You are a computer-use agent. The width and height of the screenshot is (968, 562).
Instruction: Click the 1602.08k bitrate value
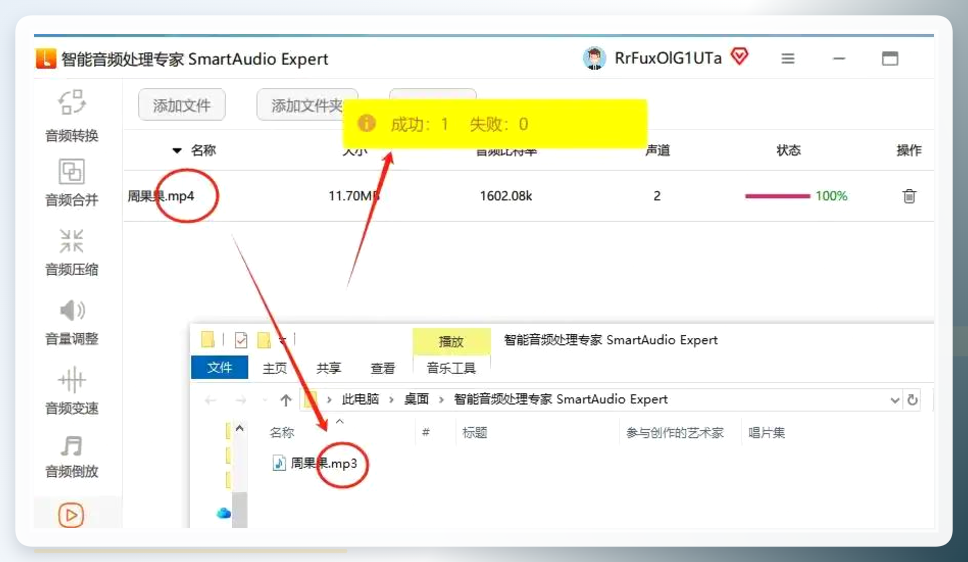[x=506, y=196]
